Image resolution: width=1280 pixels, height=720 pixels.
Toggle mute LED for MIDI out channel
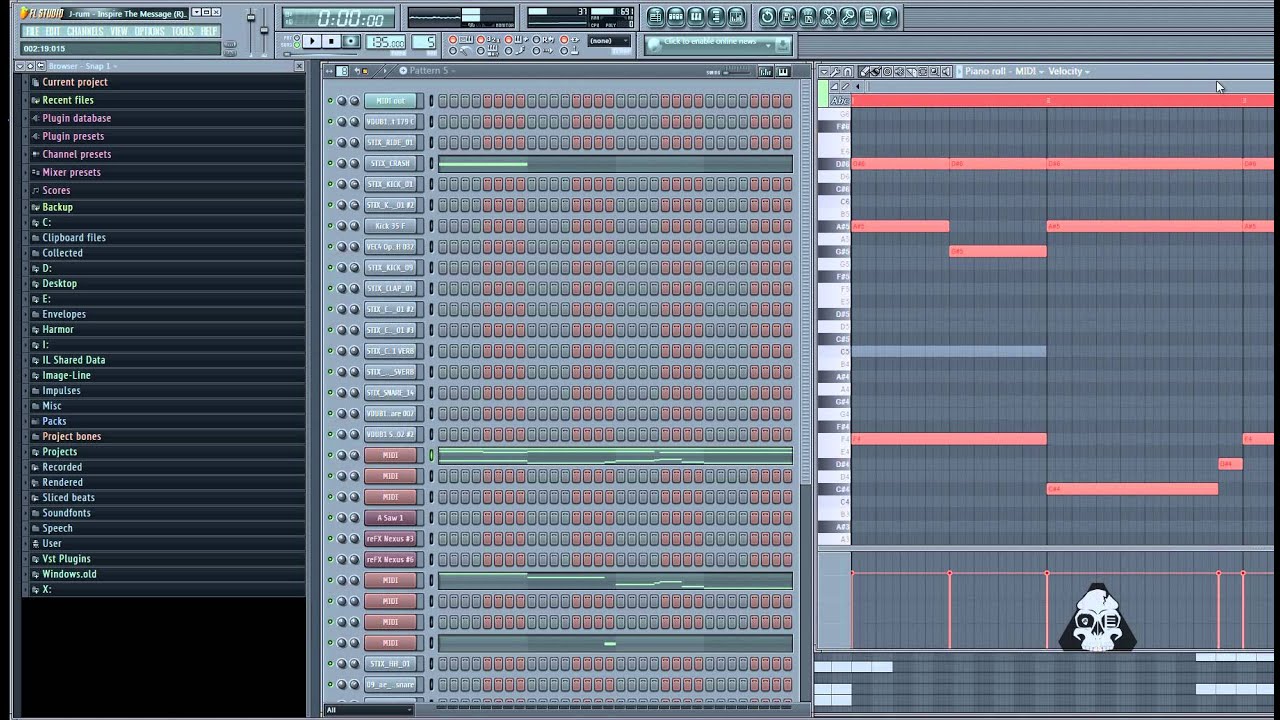[x=330, y=101]
